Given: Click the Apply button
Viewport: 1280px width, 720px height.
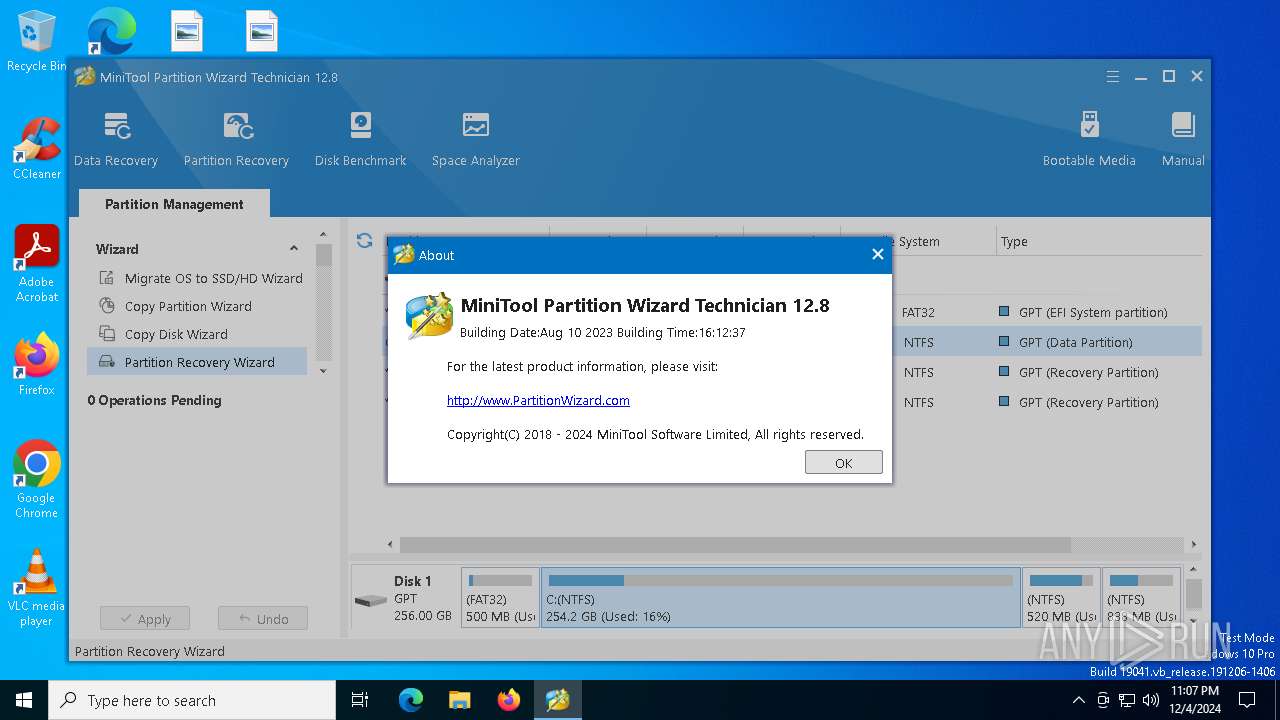Looking at the screenshot, I should coord(144,619).
